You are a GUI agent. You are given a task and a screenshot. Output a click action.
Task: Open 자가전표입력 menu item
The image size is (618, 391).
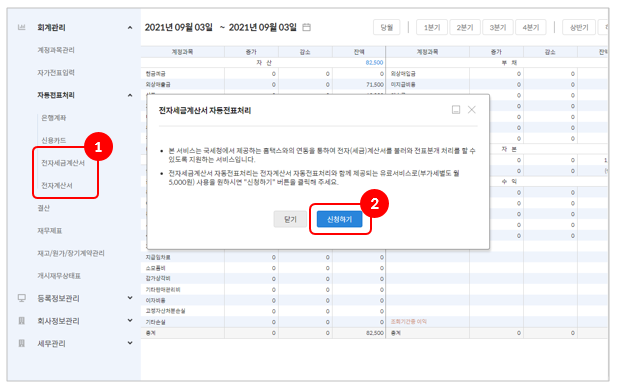[56, 73]
